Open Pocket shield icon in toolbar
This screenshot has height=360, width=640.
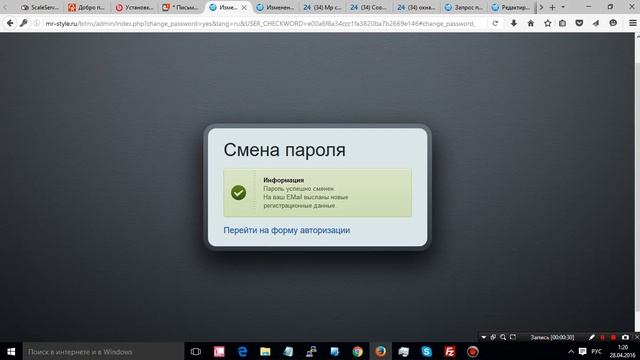(x=579, y=23)
